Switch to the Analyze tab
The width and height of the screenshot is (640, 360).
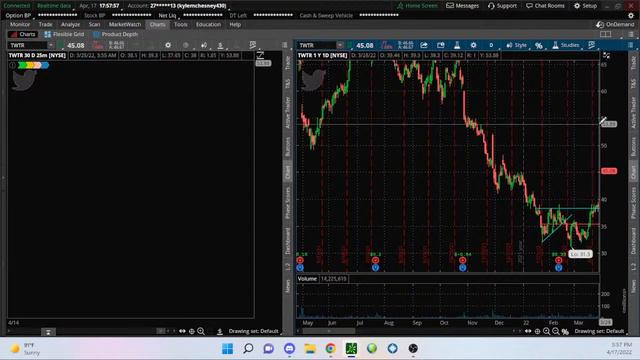[70, 24]
